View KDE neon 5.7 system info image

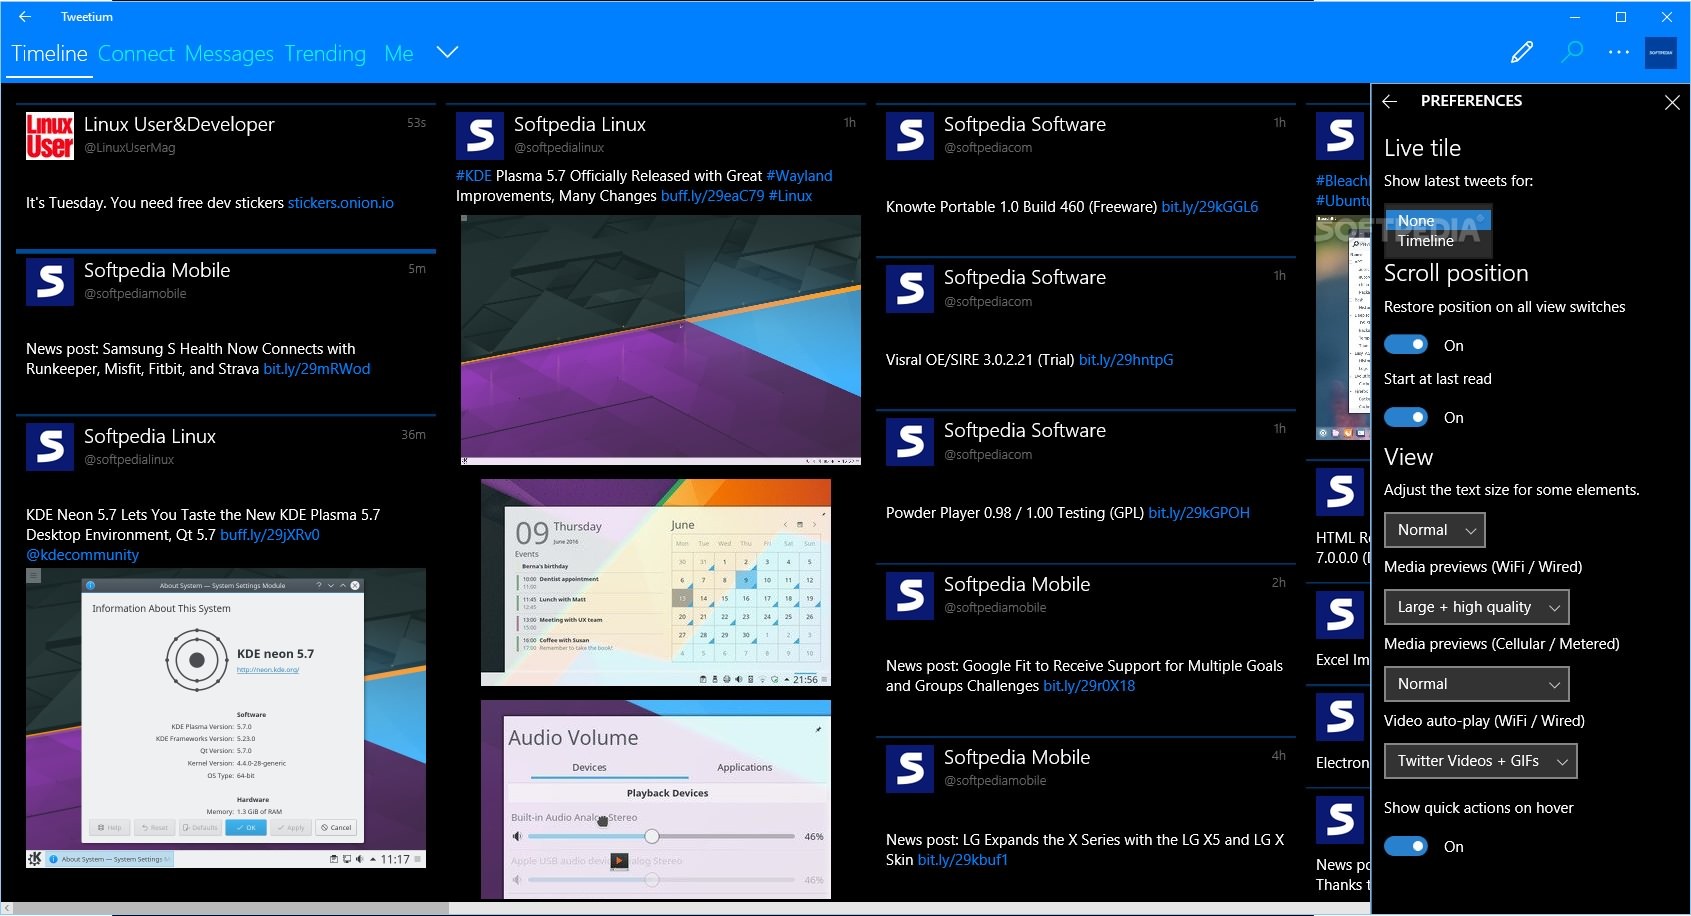pyautogui.click(x=226, y=718)
